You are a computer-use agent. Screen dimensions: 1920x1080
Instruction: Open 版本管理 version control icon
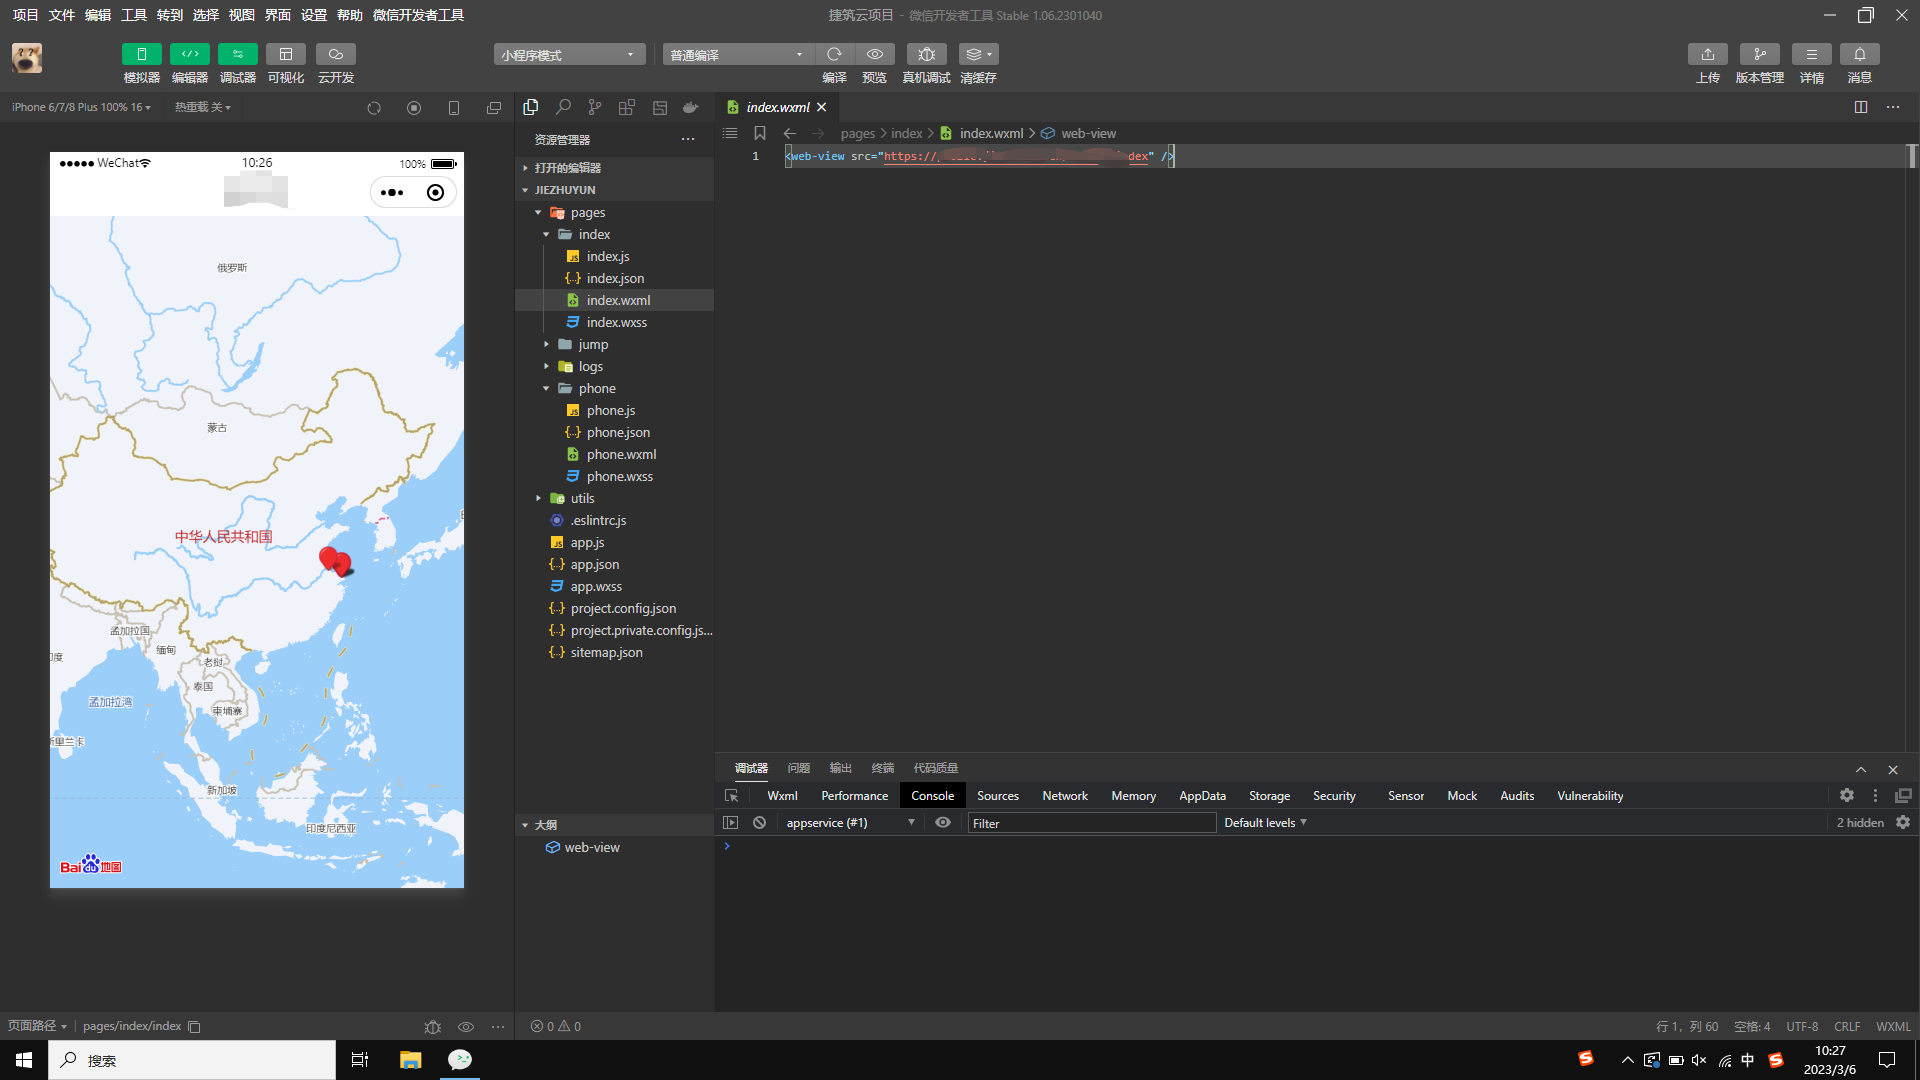1759,54
